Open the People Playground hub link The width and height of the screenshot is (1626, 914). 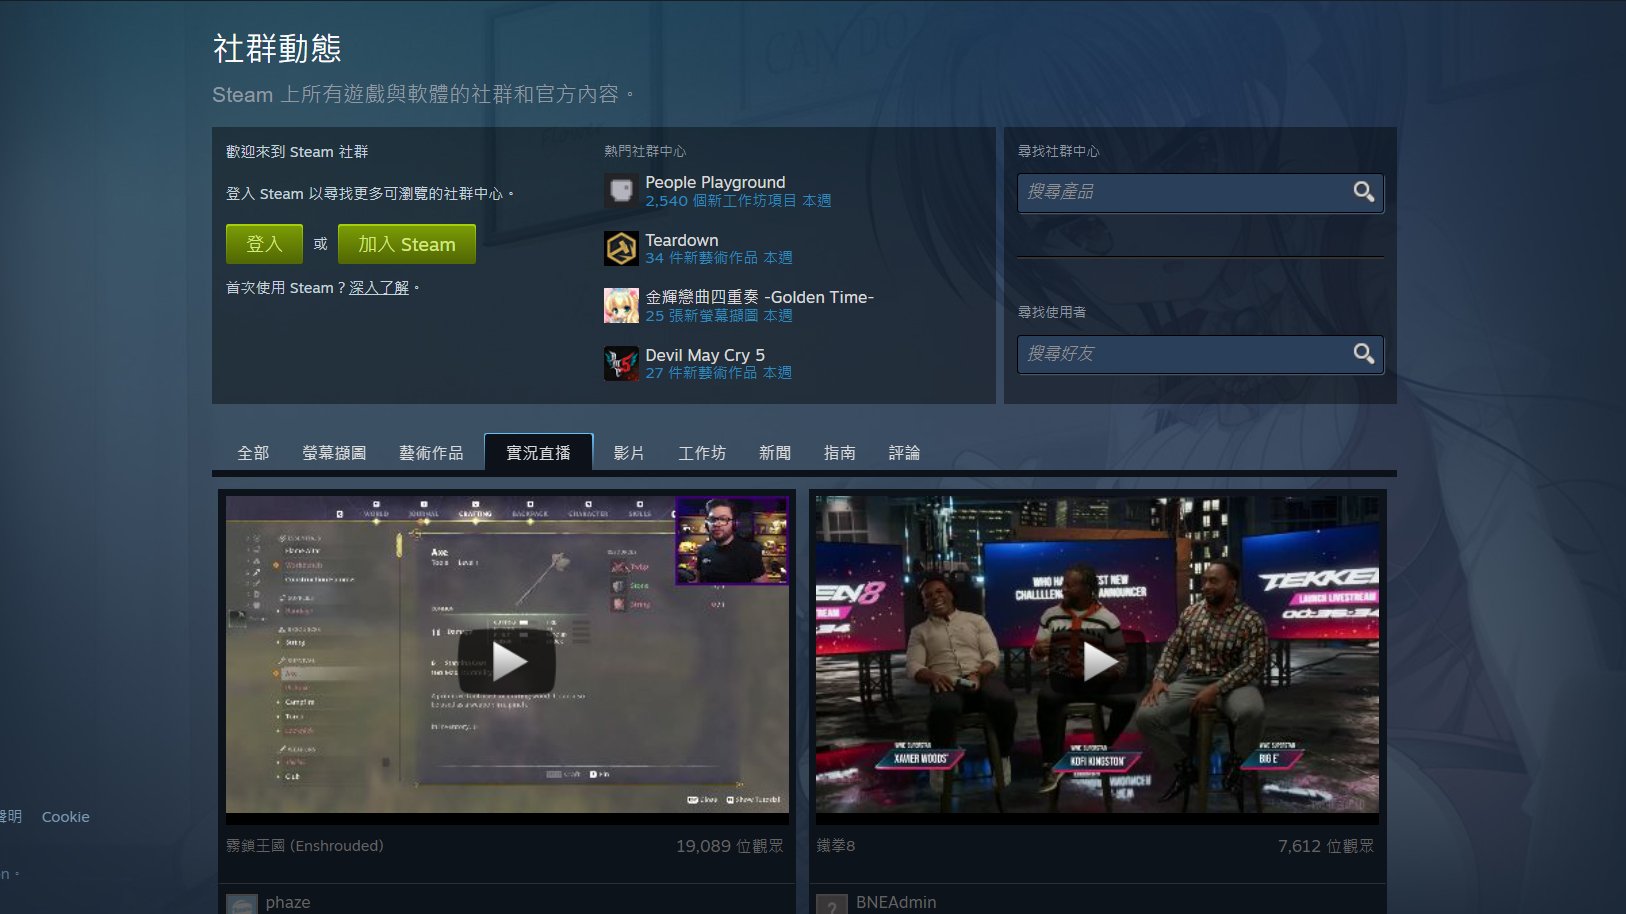[715, 182]
